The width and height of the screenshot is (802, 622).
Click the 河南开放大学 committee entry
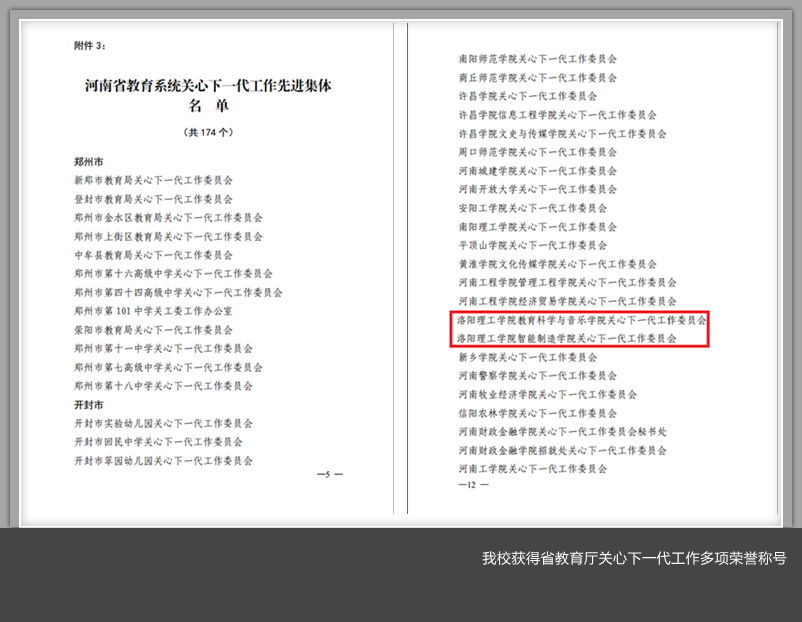[537, 189]
